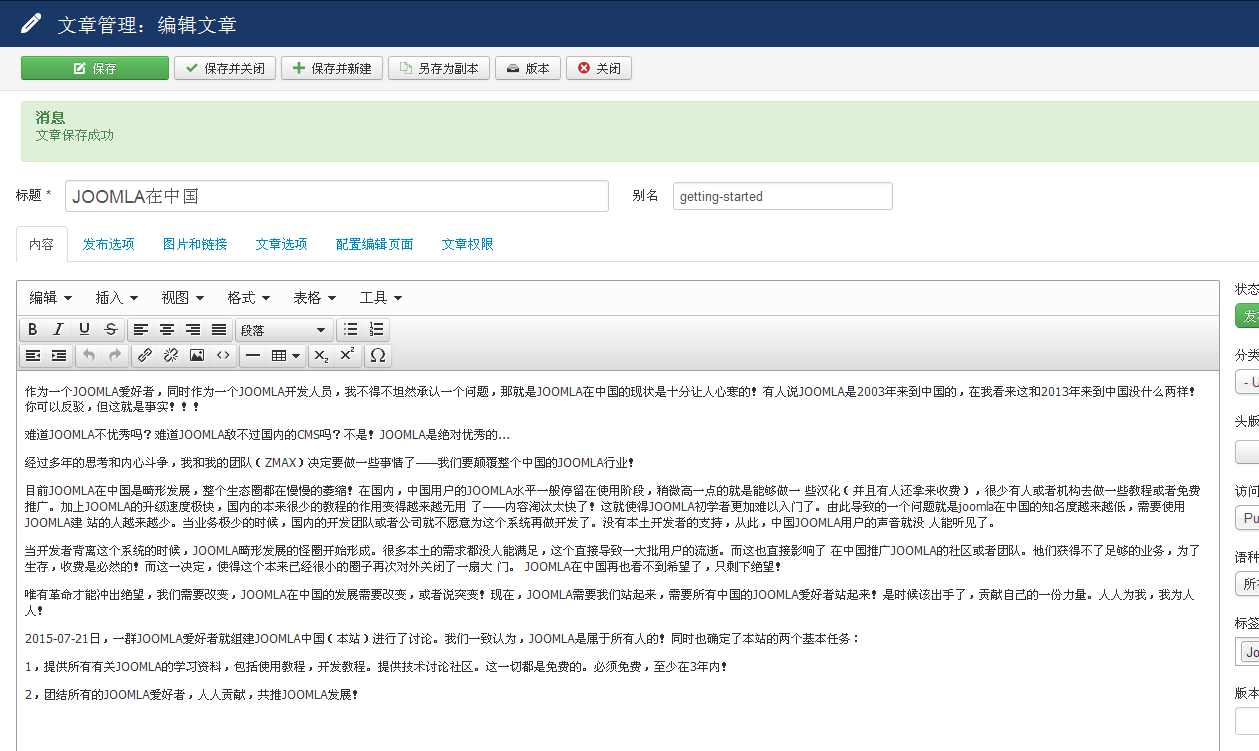Switch to the 发布选项 tab
Image resolution: width=1259 pixels, height=751 pixels.
pyautogui.click(x=109, y=244)
